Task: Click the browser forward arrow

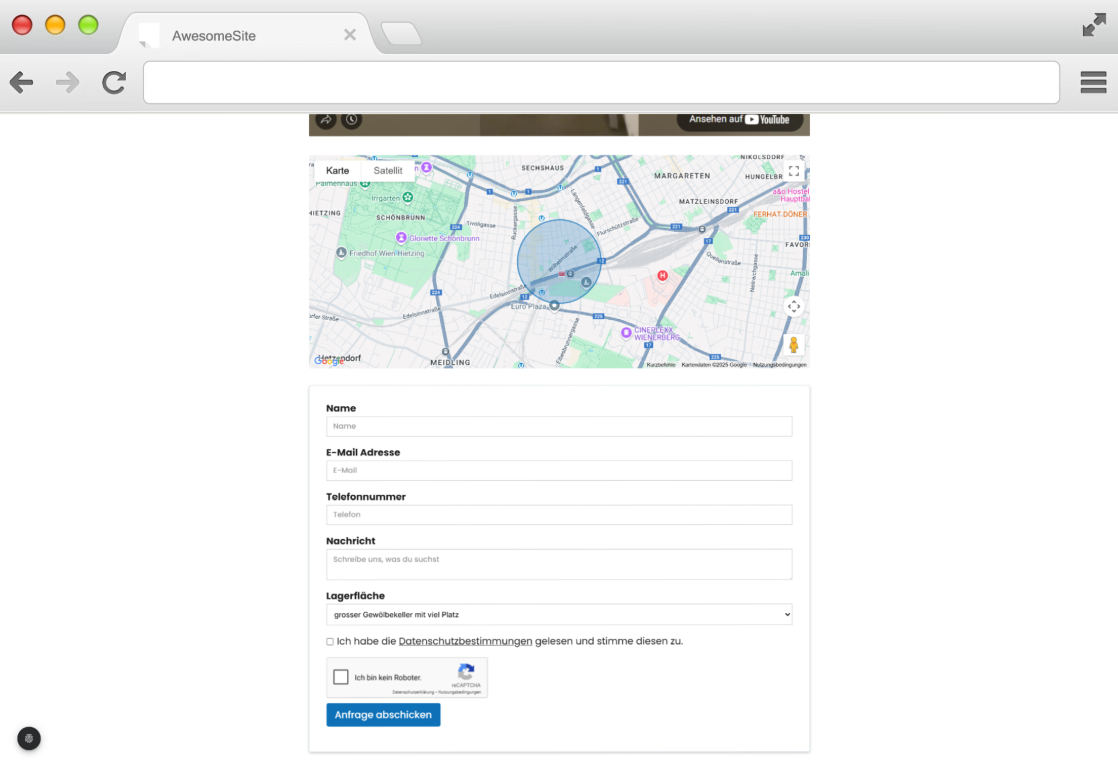Action: coord(67,83)
